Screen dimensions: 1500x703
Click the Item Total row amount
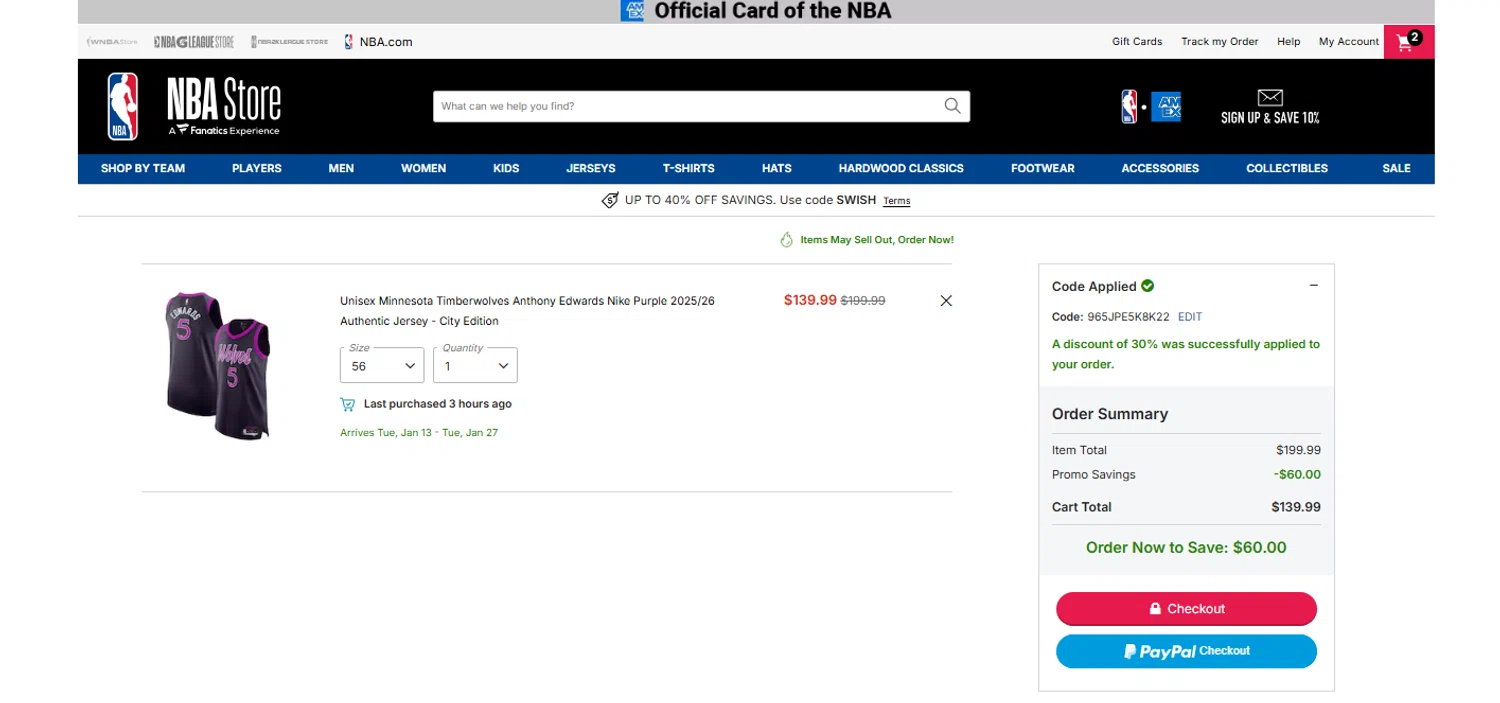tap(1298, 450)
